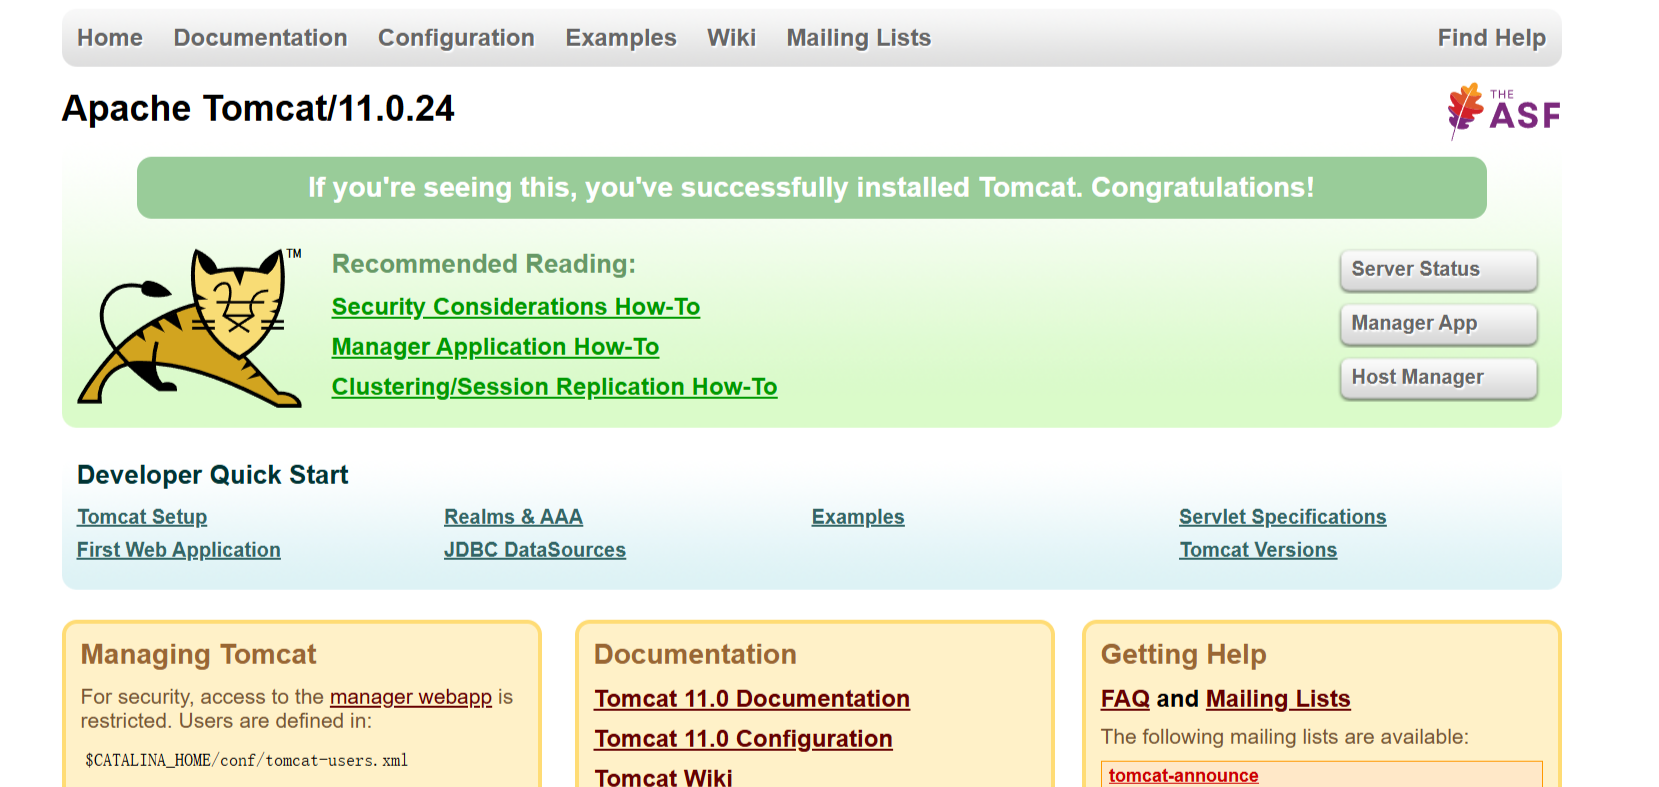Click the Getting Help heading
Screen dimensions: 1659x787
[1184, 654]
